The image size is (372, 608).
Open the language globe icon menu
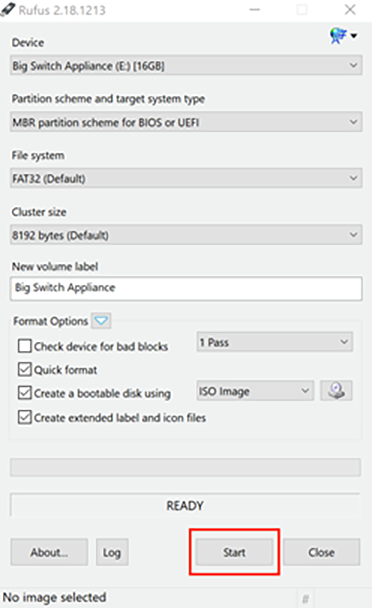pyautogui.click(x=343, y=36)
